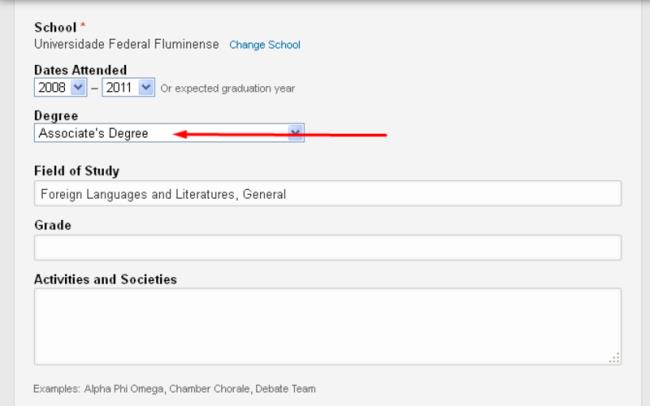Image resolution: width=650 pixels, height=406 pixels.
Task: Click the Universidade Federal Fluminense school name
Action: pos(126,45)
